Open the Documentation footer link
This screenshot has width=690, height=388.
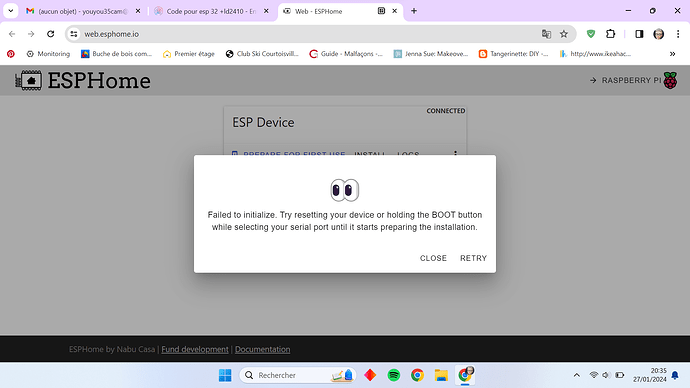tap(262, 349)
